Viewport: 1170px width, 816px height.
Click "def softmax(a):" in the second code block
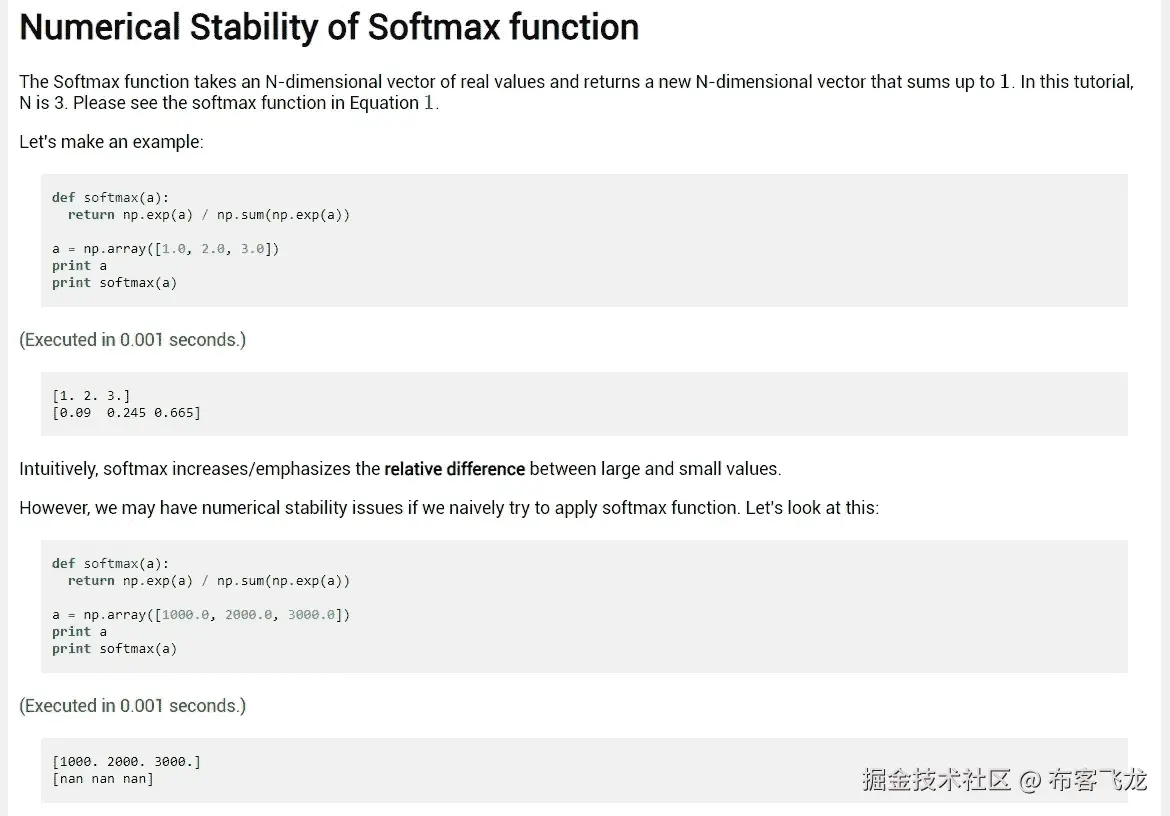coord(110,563)
